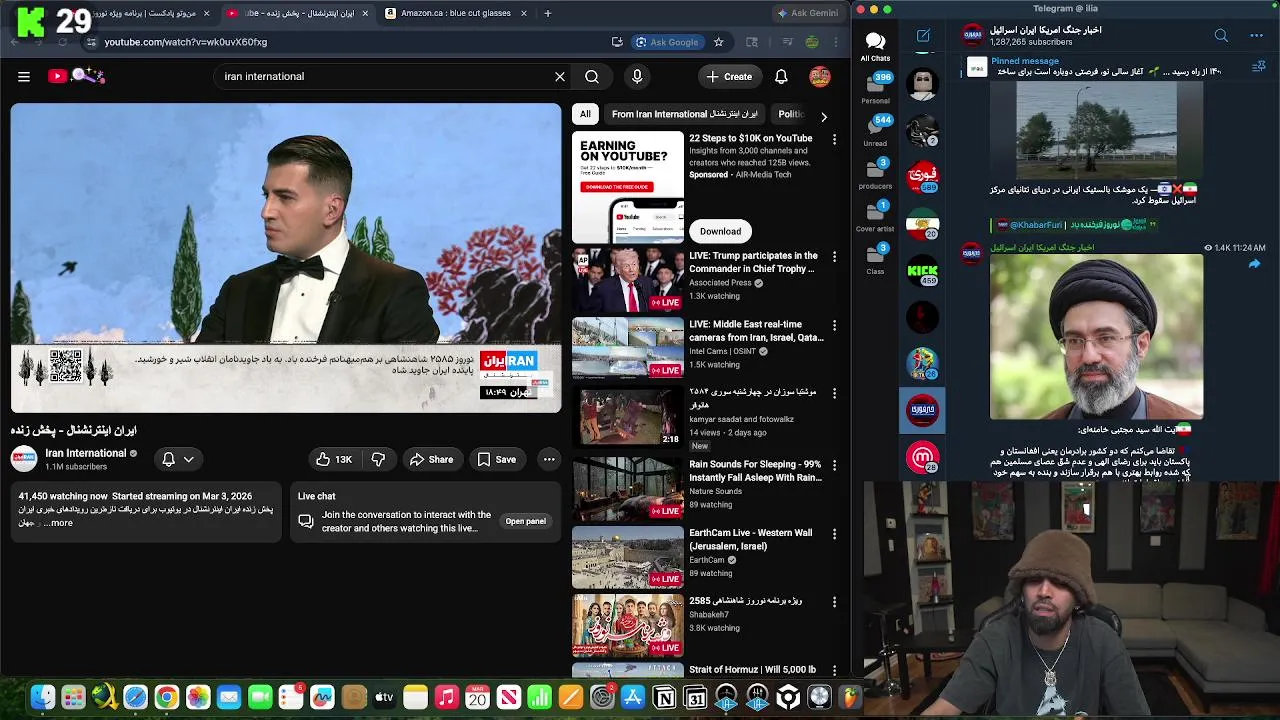Open the KICK chat in Telegram list

pyautogui.click(x=922, y=270)
